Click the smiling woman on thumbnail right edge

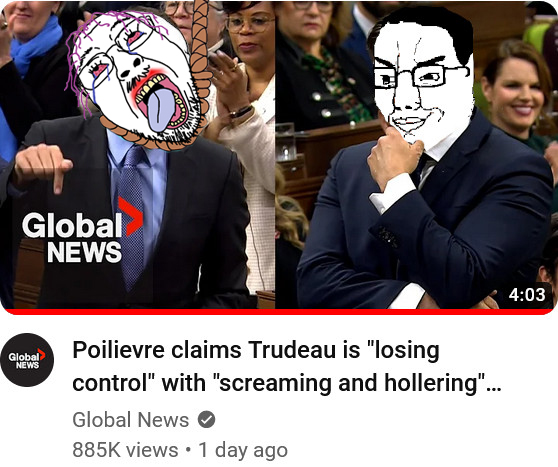click(x=517, y=93)
